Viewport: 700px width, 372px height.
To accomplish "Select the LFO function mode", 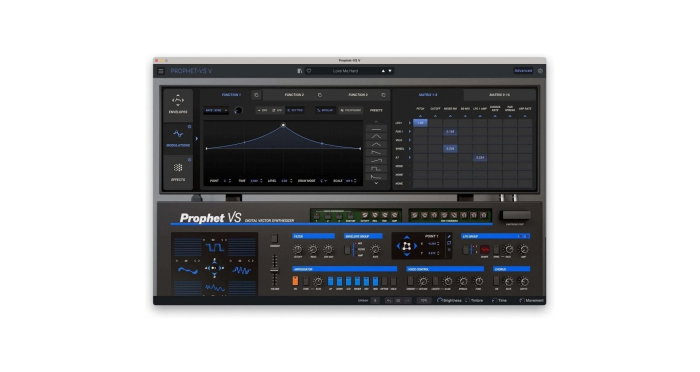I will tap(277, 110).
